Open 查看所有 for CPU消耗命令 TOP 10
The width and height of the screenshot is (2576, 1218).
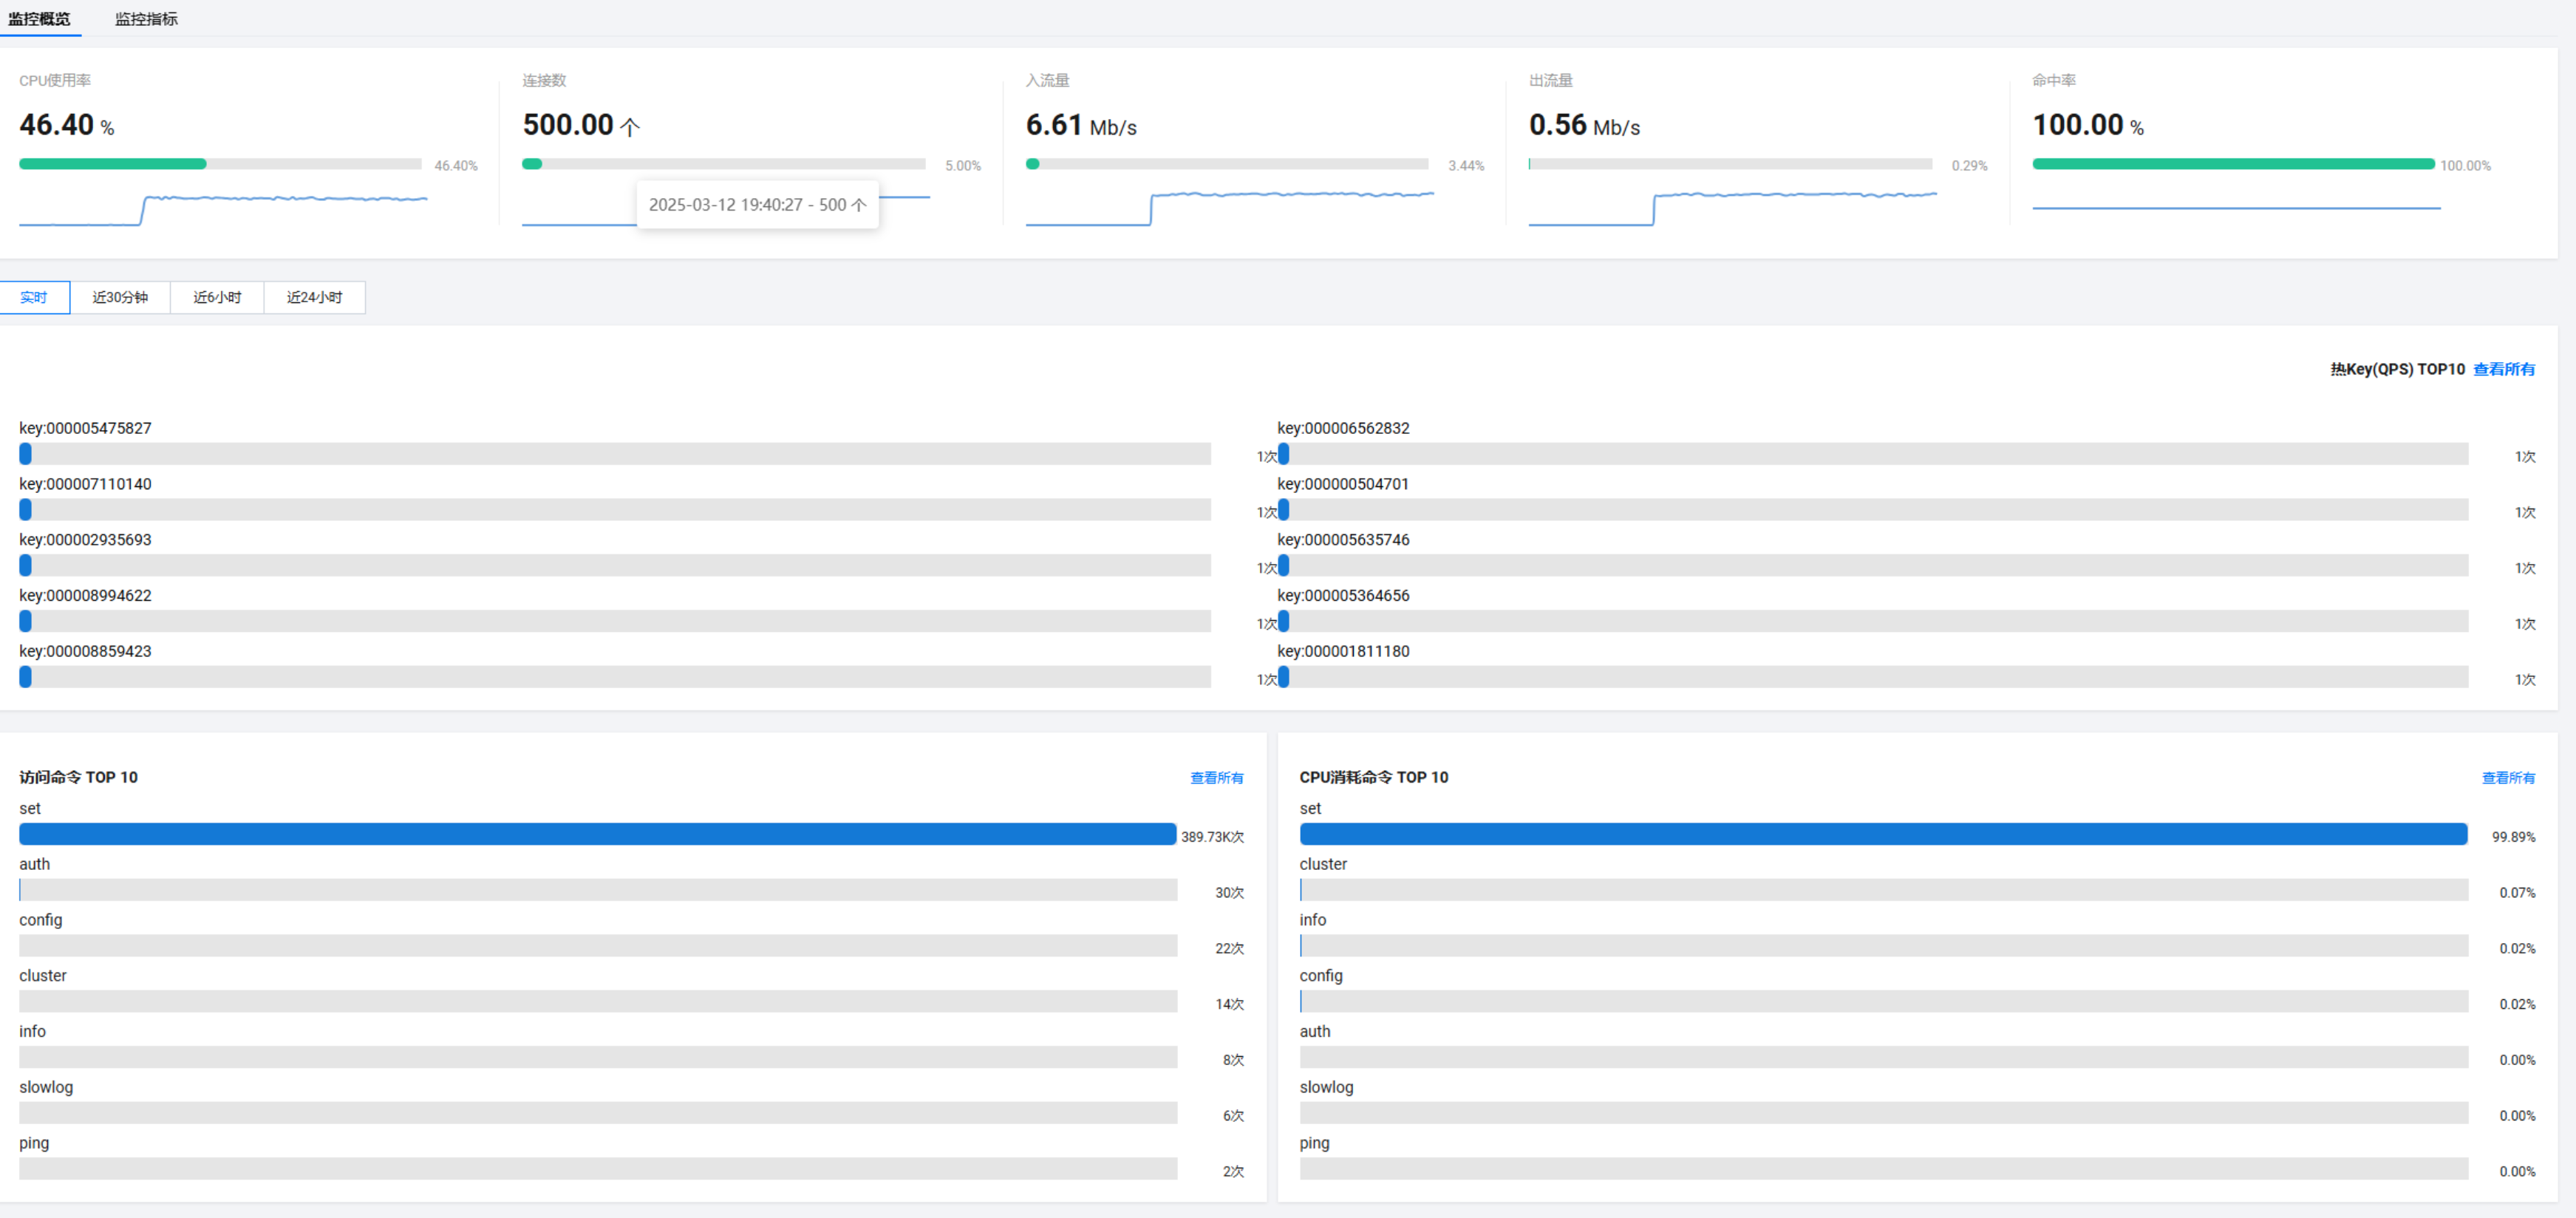tap(2507, 777)
